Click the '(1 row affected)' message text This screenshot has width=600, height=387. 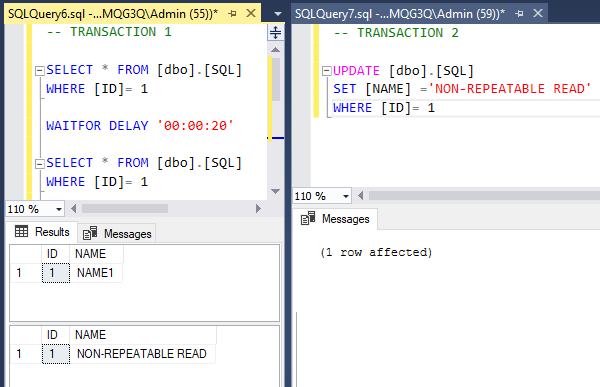point(377,252)
